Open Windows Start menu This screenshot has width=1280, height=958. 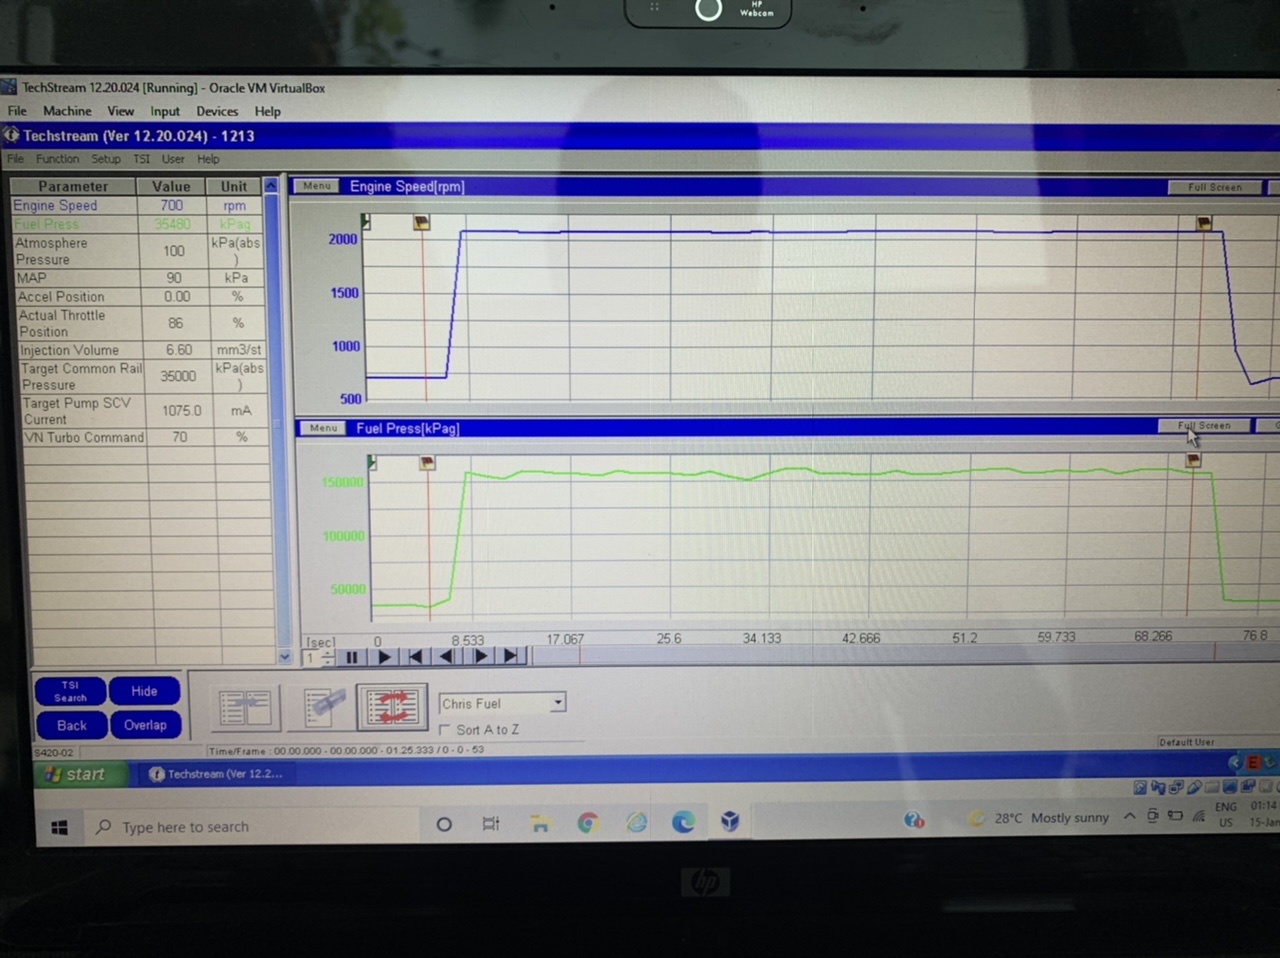pos(59,827)
